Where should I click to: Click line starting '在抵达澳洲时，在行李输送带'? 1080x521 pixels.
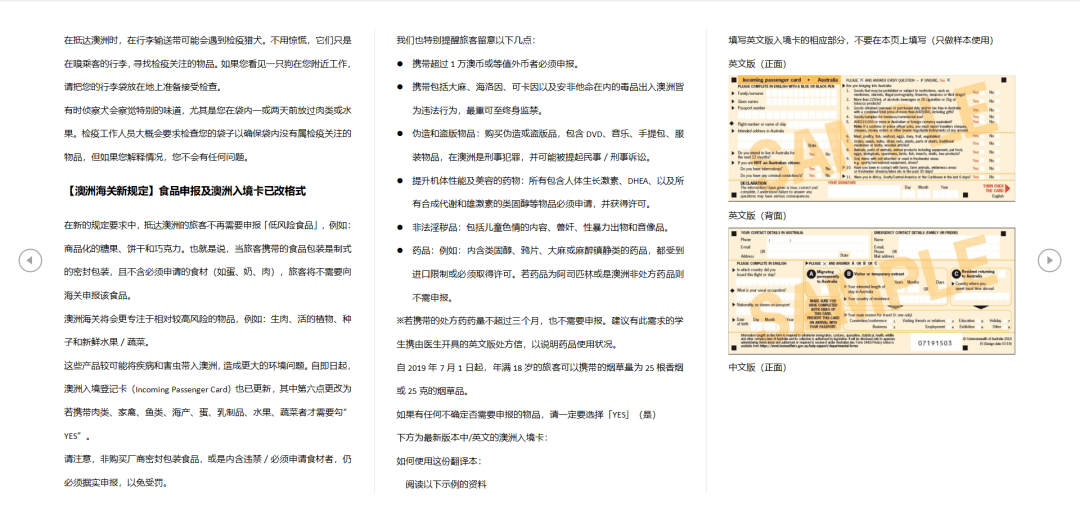coord(208,40)
